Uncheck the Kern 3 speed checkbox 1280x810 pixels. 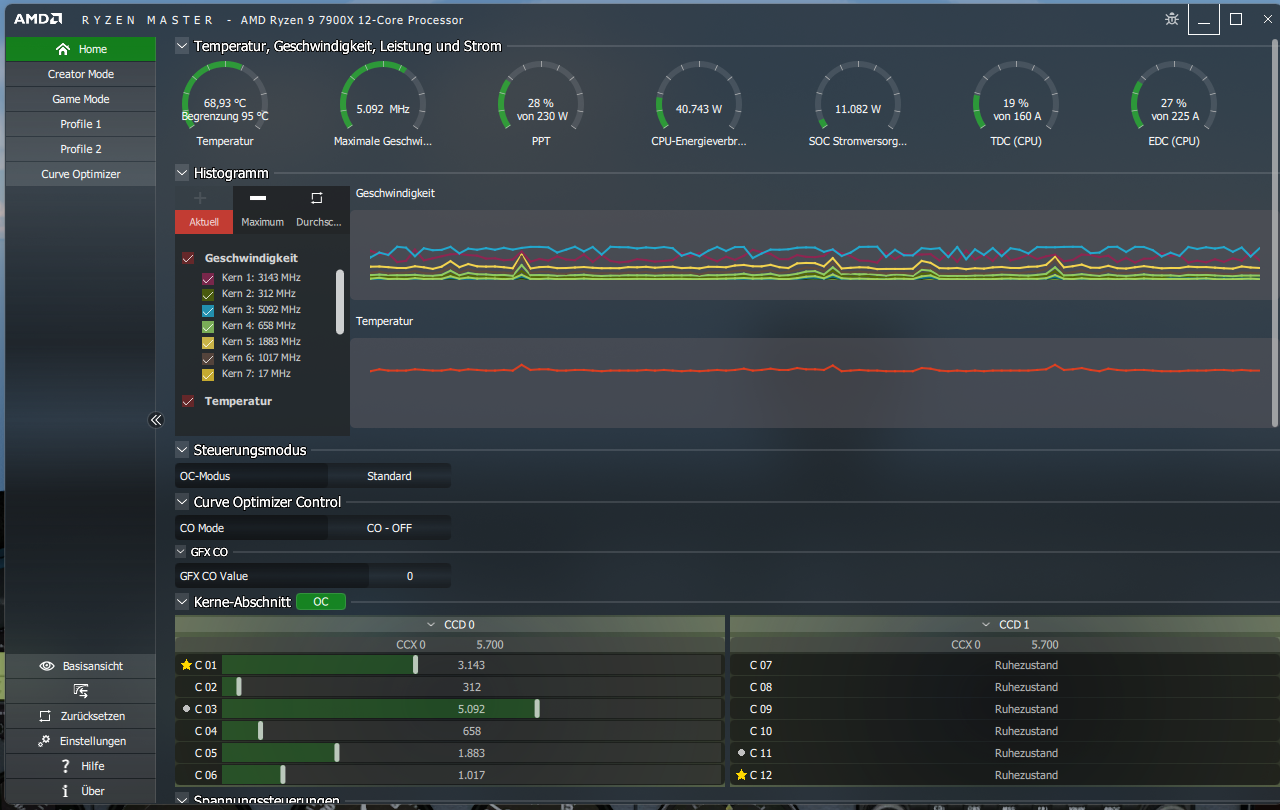(208, 310)
